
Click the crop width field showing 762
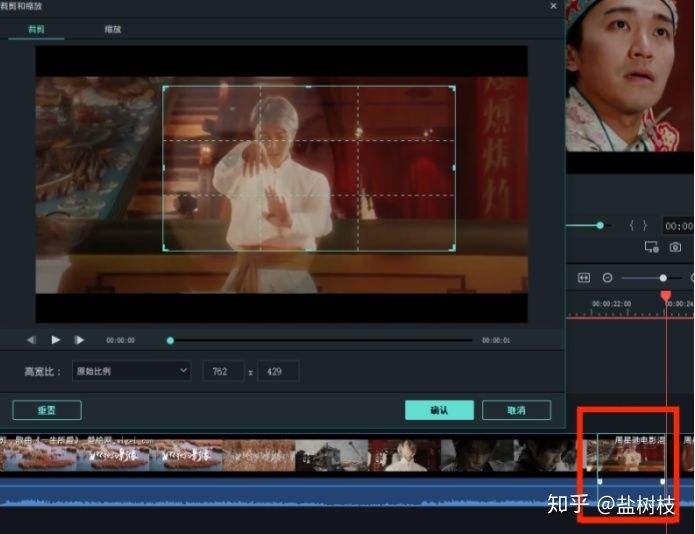point(223,371)
